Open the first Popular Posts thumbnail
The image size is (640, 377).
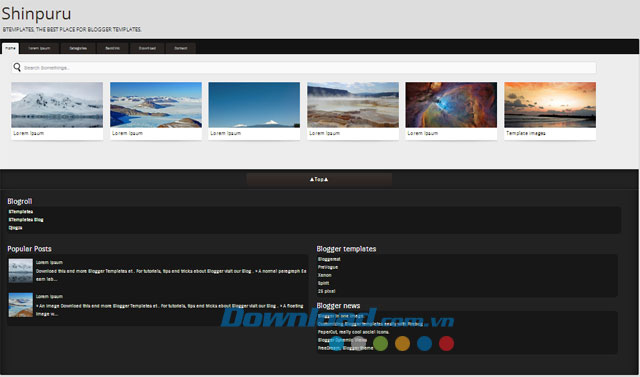(21, 271)
